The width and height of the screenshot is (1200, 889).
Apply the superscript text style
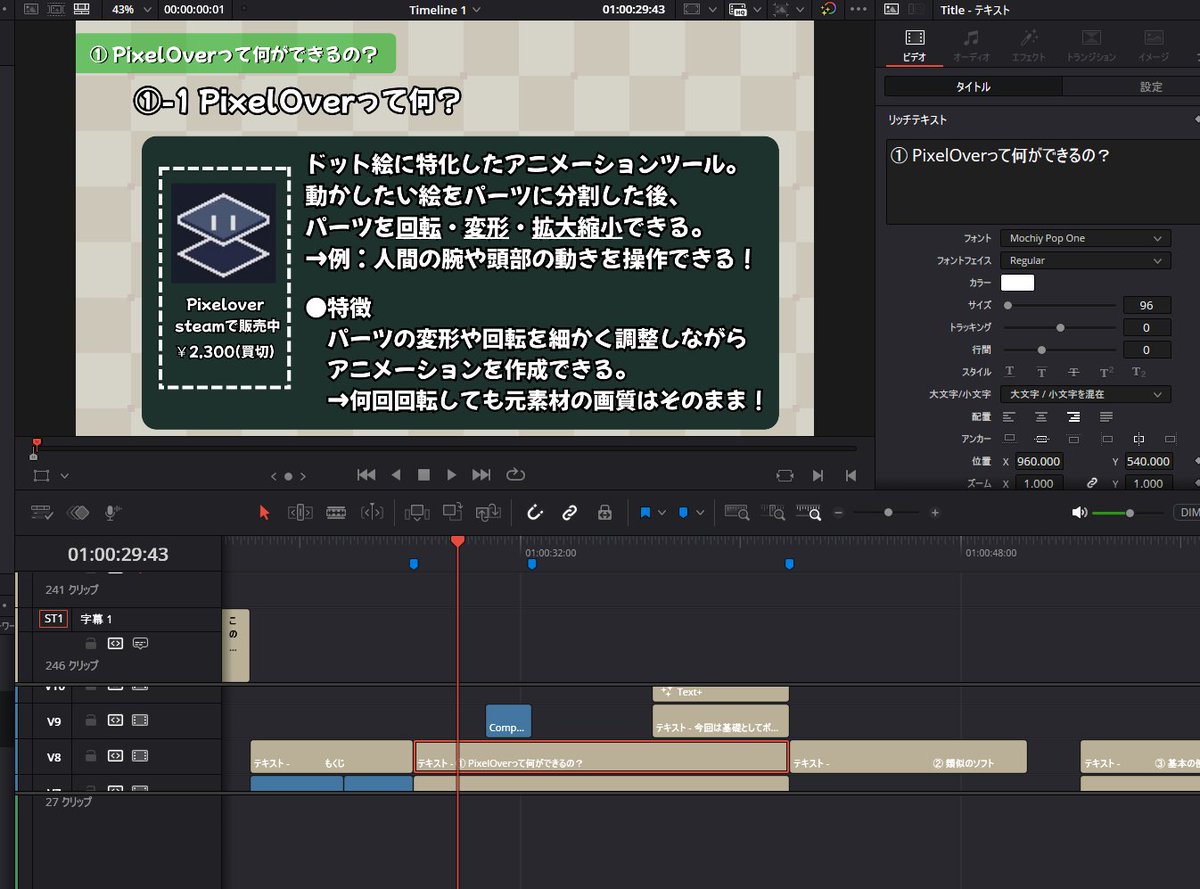(1106, 372)
